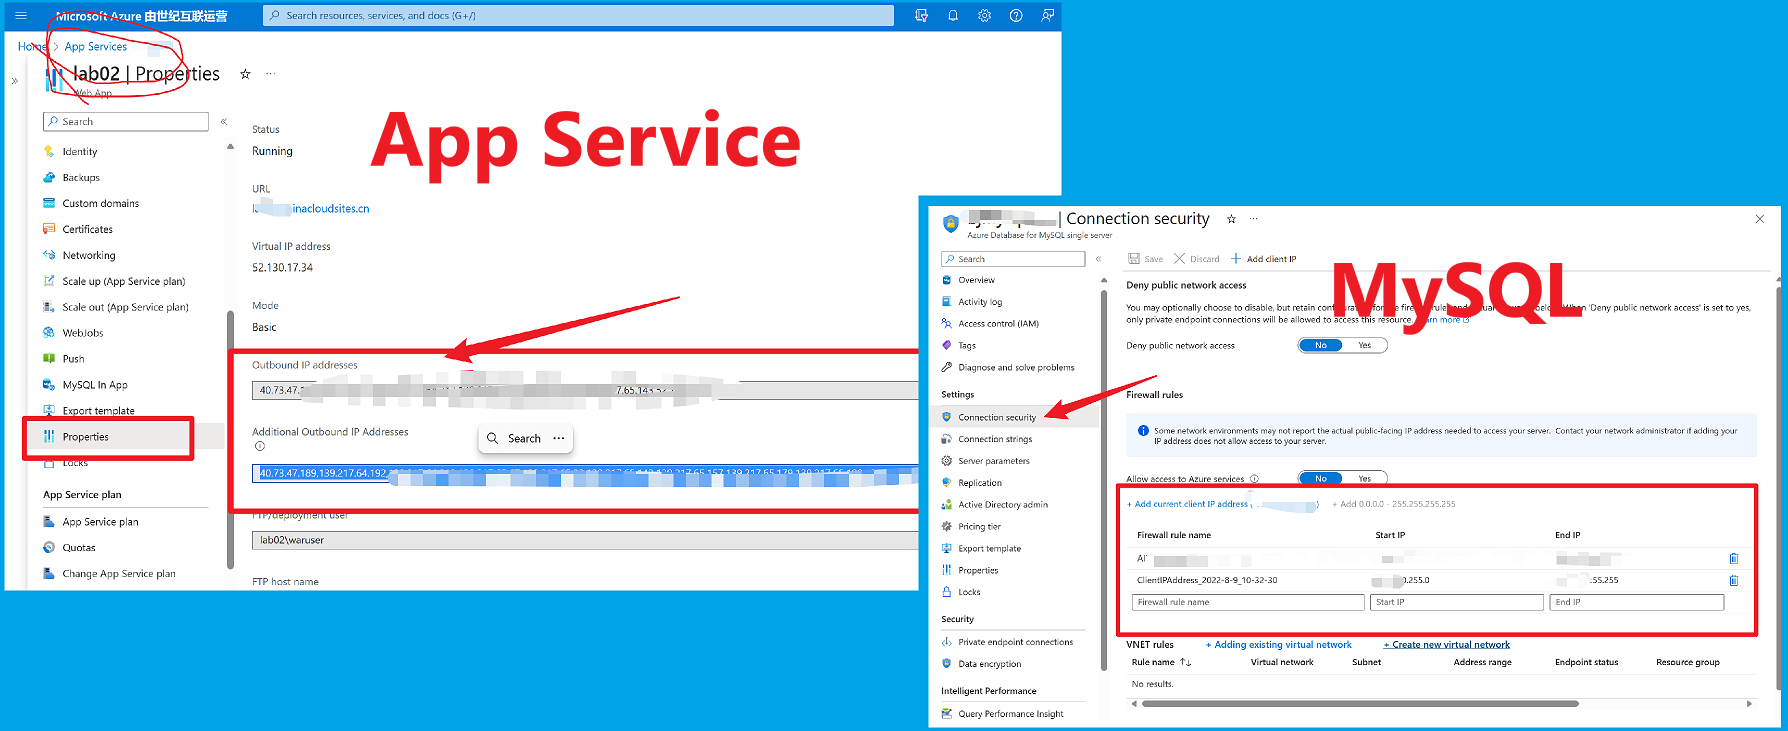The height and width of the screenshot is (731, 1788).
Task: Collapse the lab02 left navigation menu
Action: 224,122
